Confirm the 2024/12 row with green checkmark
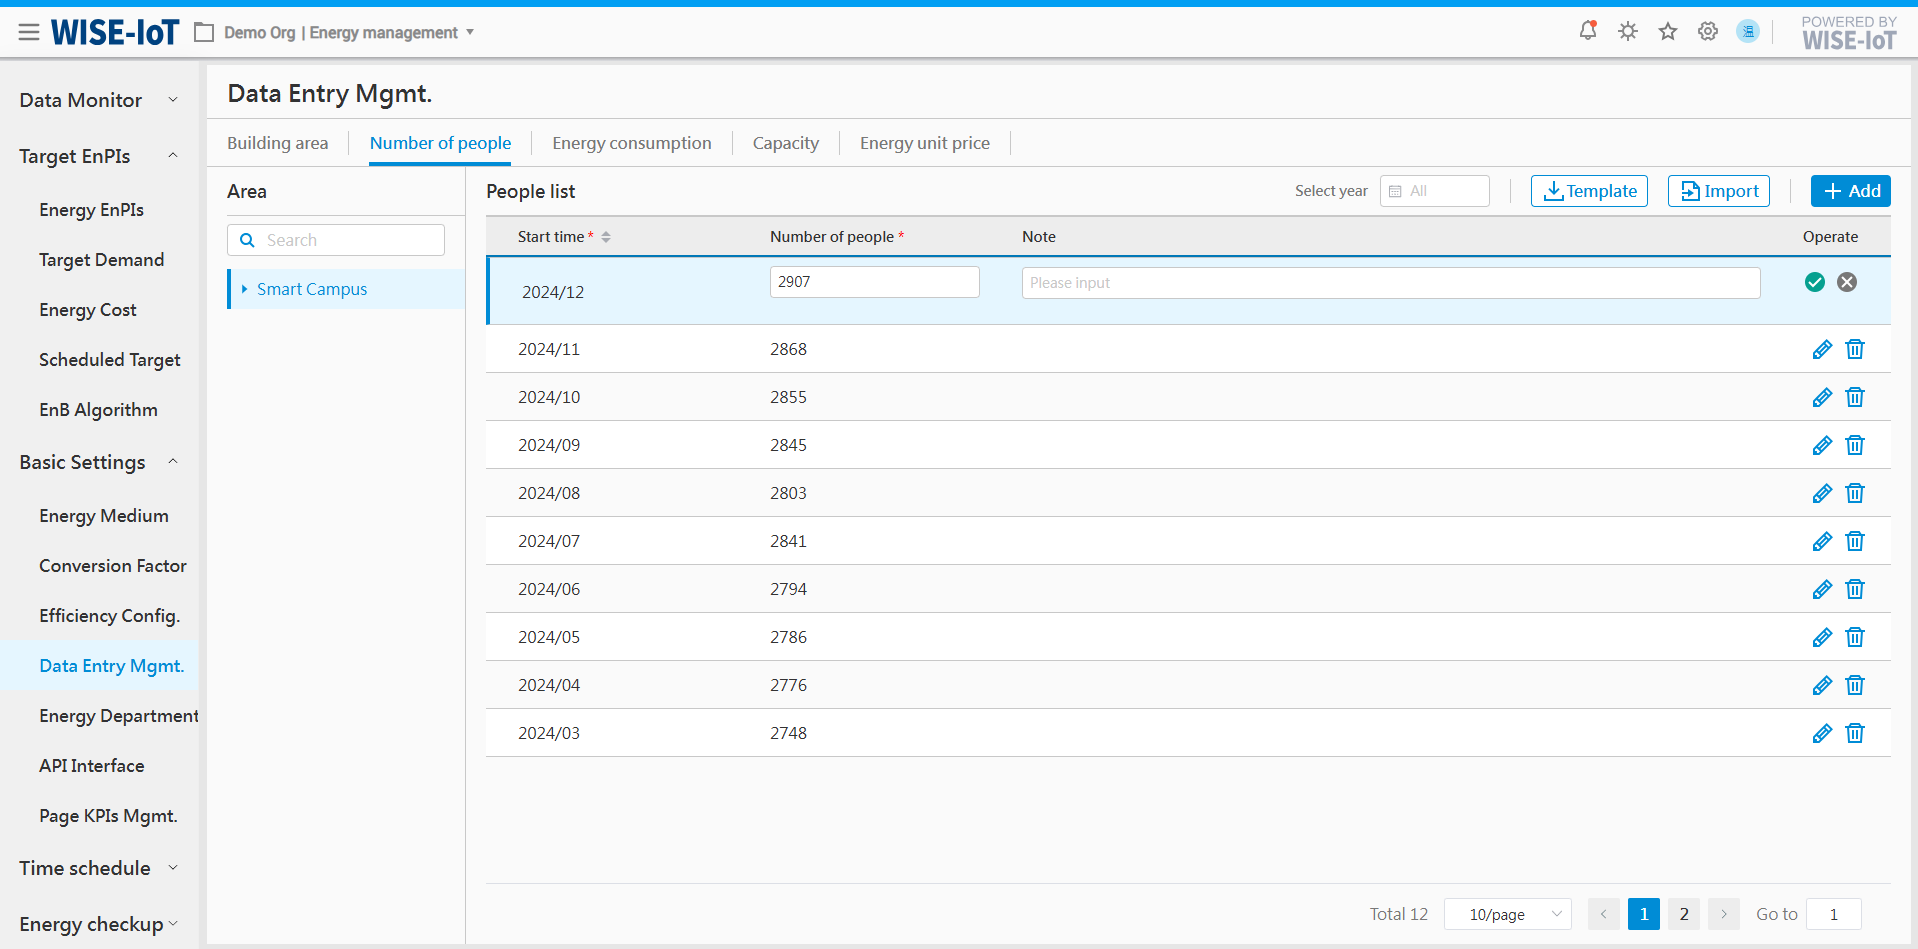Viewport: 1918px width, 949px height. (x=1815, y=282)
